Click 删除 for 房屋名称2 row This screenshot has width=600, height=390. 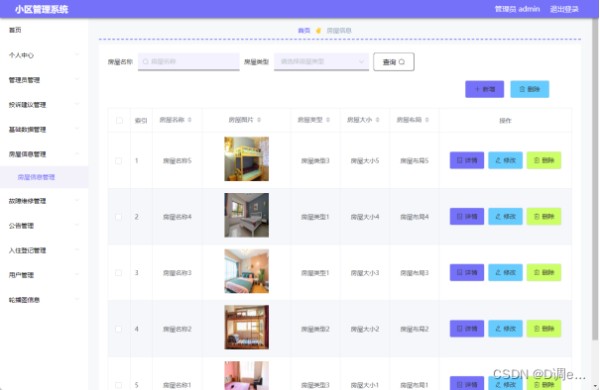coord(544,329)
